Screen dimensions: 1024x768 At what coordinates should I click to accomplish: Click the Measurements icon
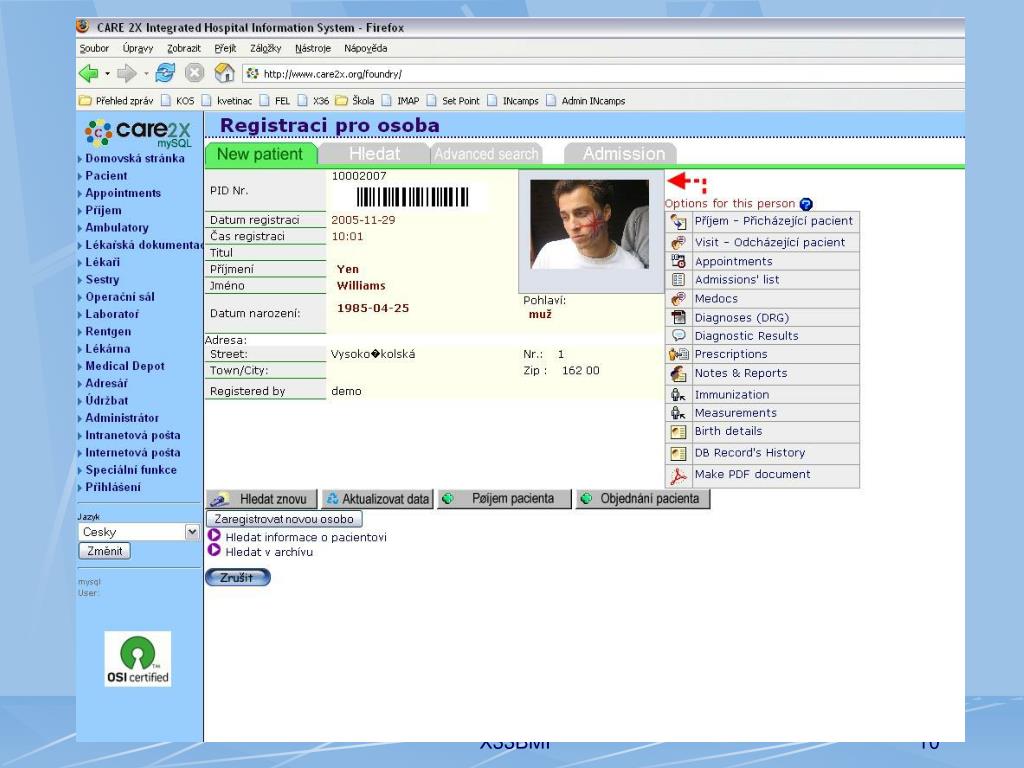pos(679,413)
